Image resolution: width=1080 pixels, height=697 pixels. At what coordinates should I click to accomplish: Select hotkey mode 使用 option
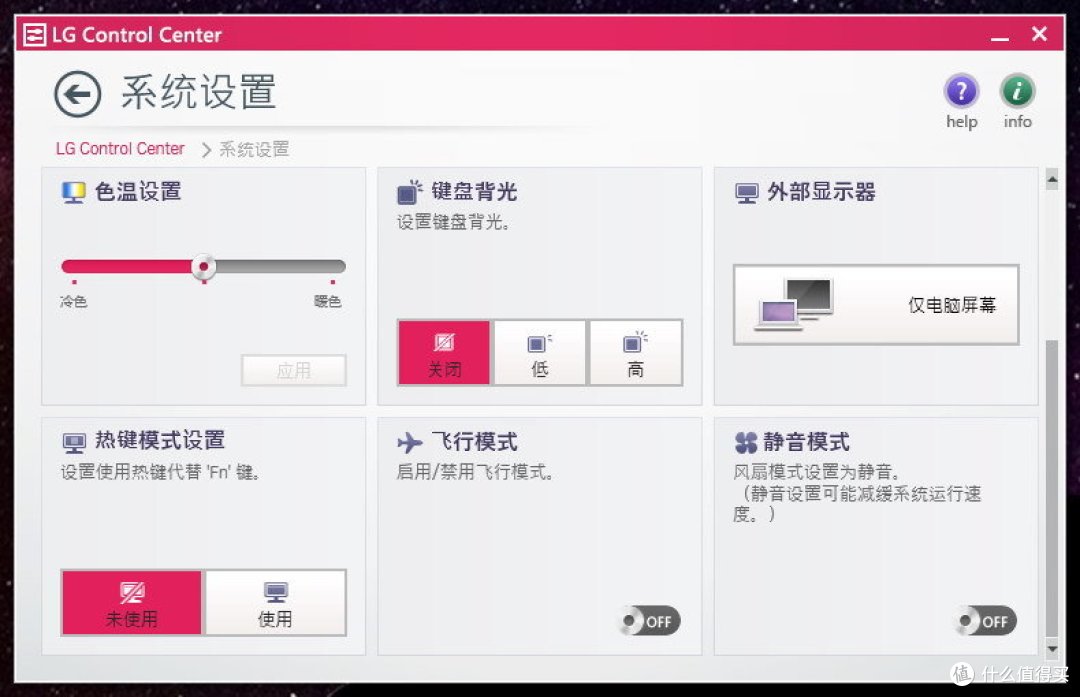tap(276, 603)
